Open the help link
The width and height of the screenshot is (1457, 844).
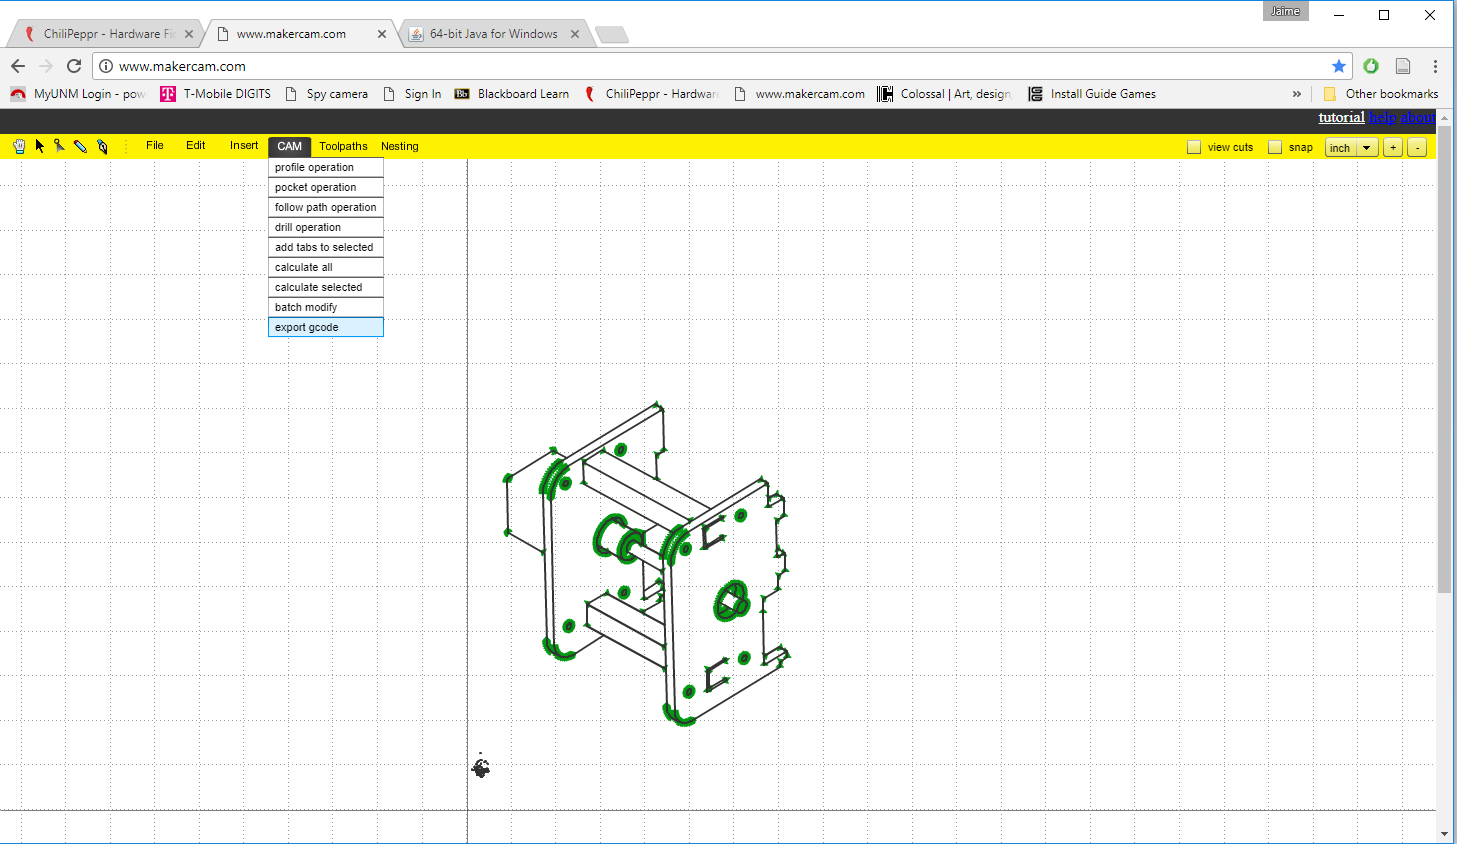pyautogui.click(x=1382, y=117)
